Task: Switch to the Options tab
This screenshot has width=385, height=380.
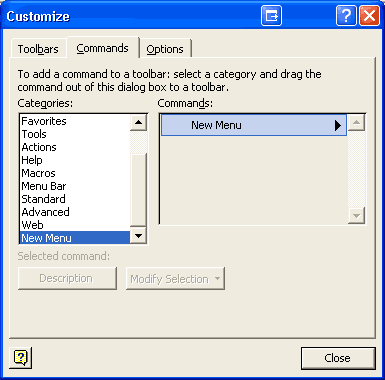Action: point(165,49)
